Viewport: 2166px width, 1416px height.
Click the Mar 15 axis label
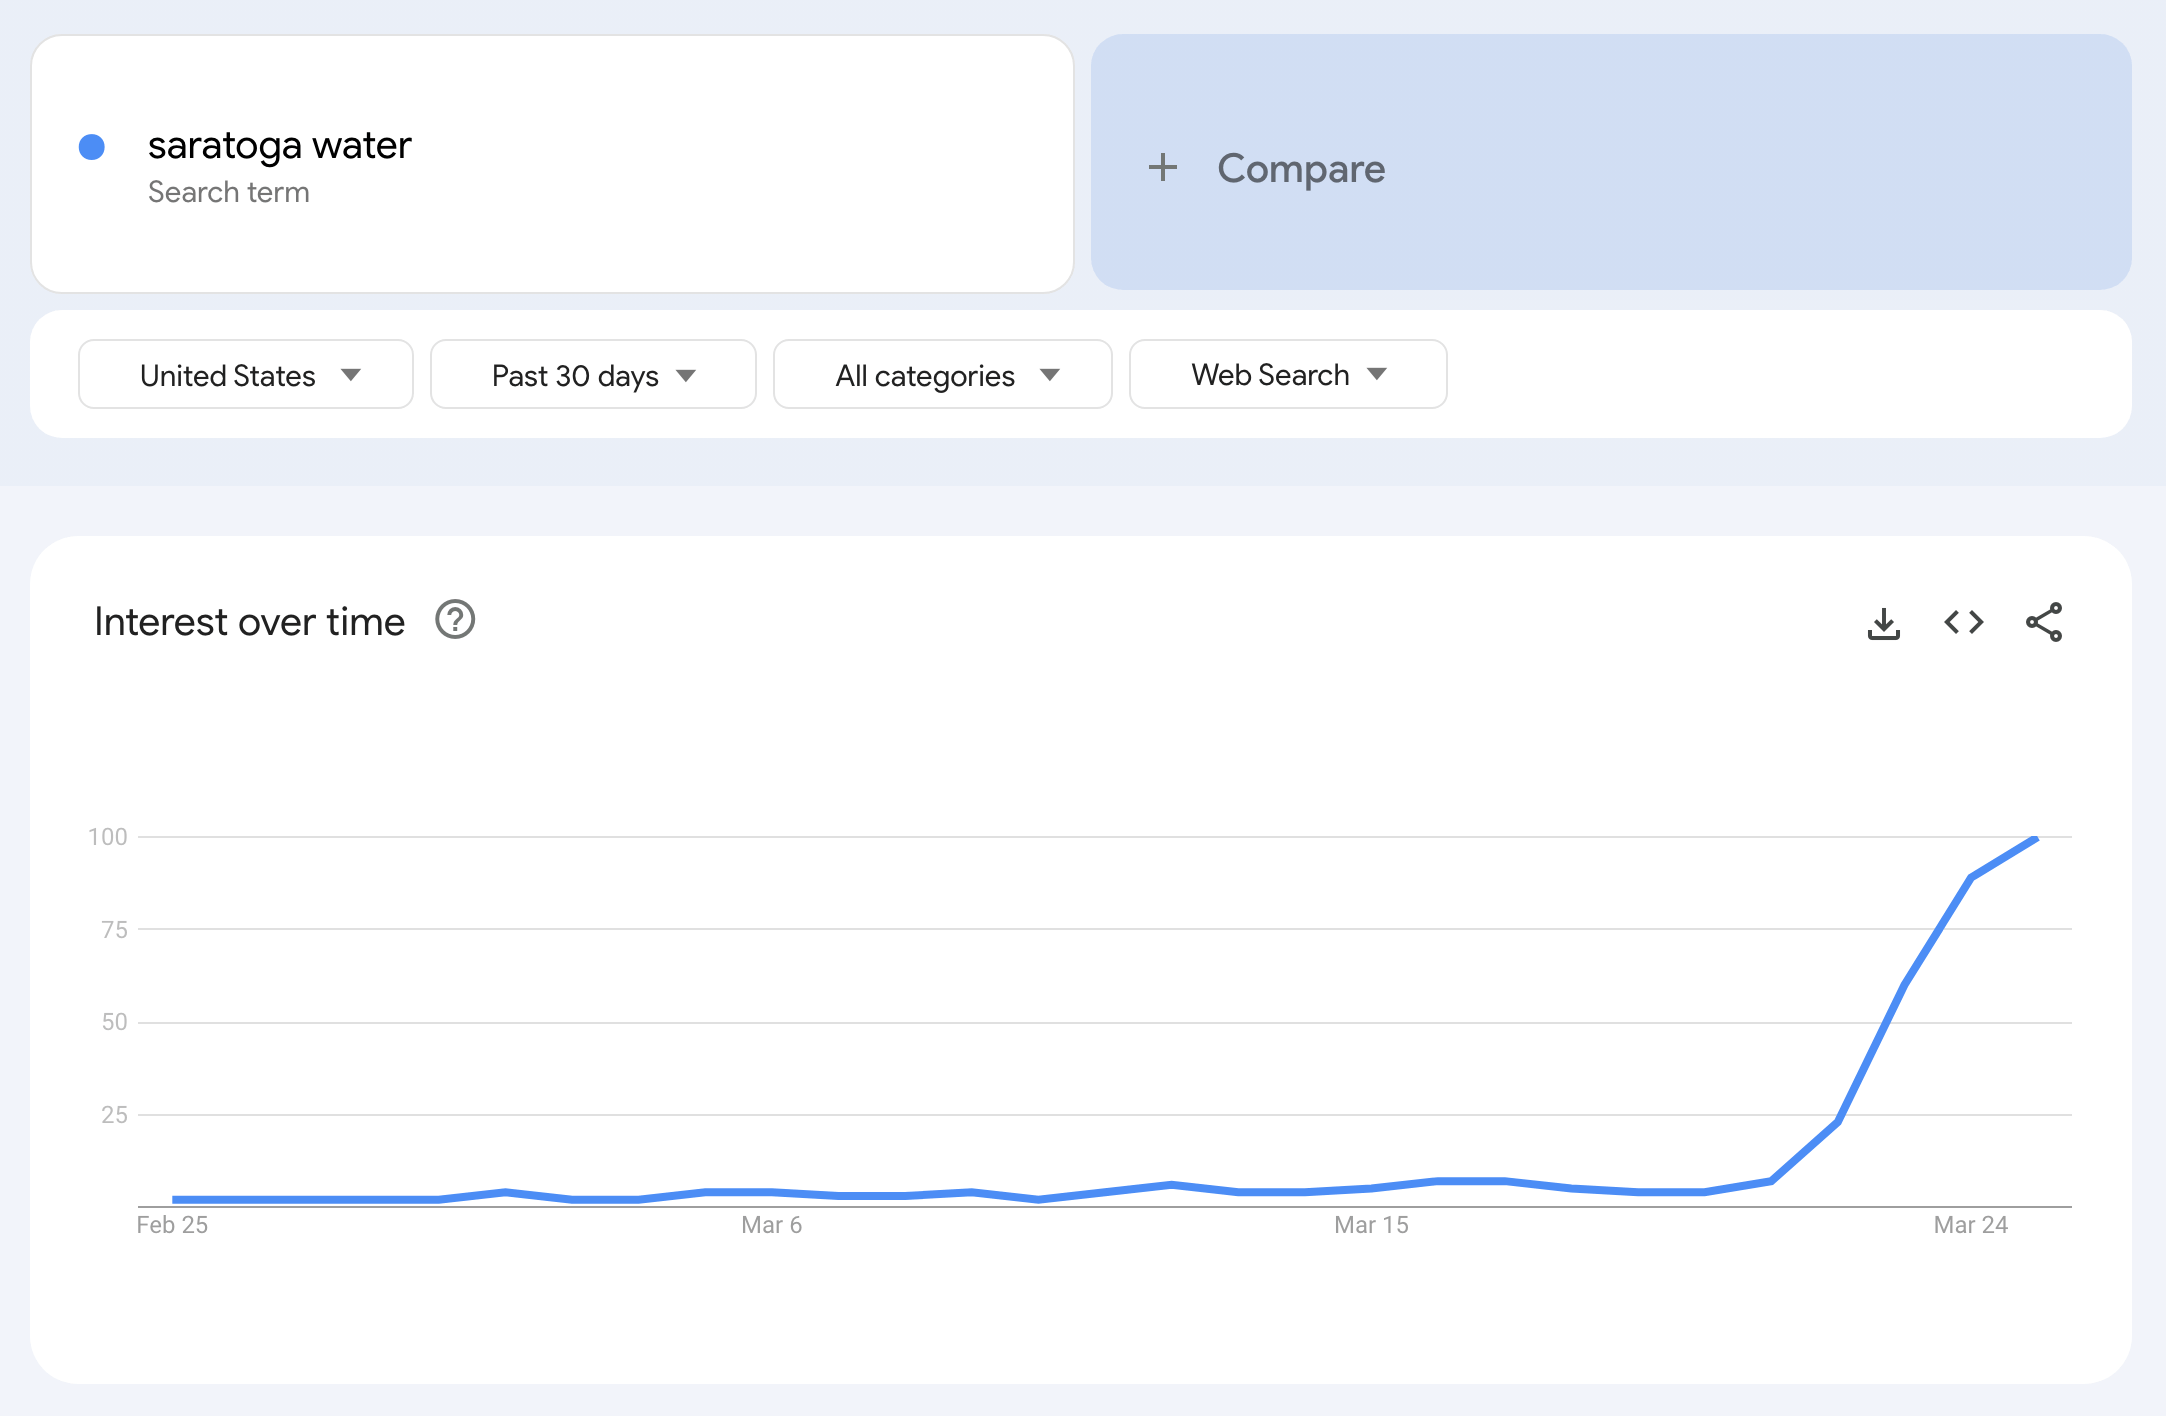(1371, 1225)
